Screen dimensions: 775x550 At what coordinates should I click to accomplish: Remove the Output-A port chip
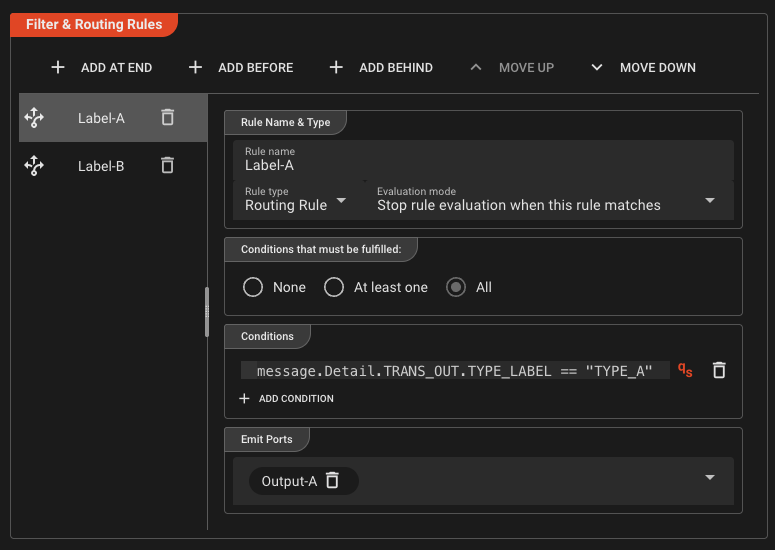[333, 481]
